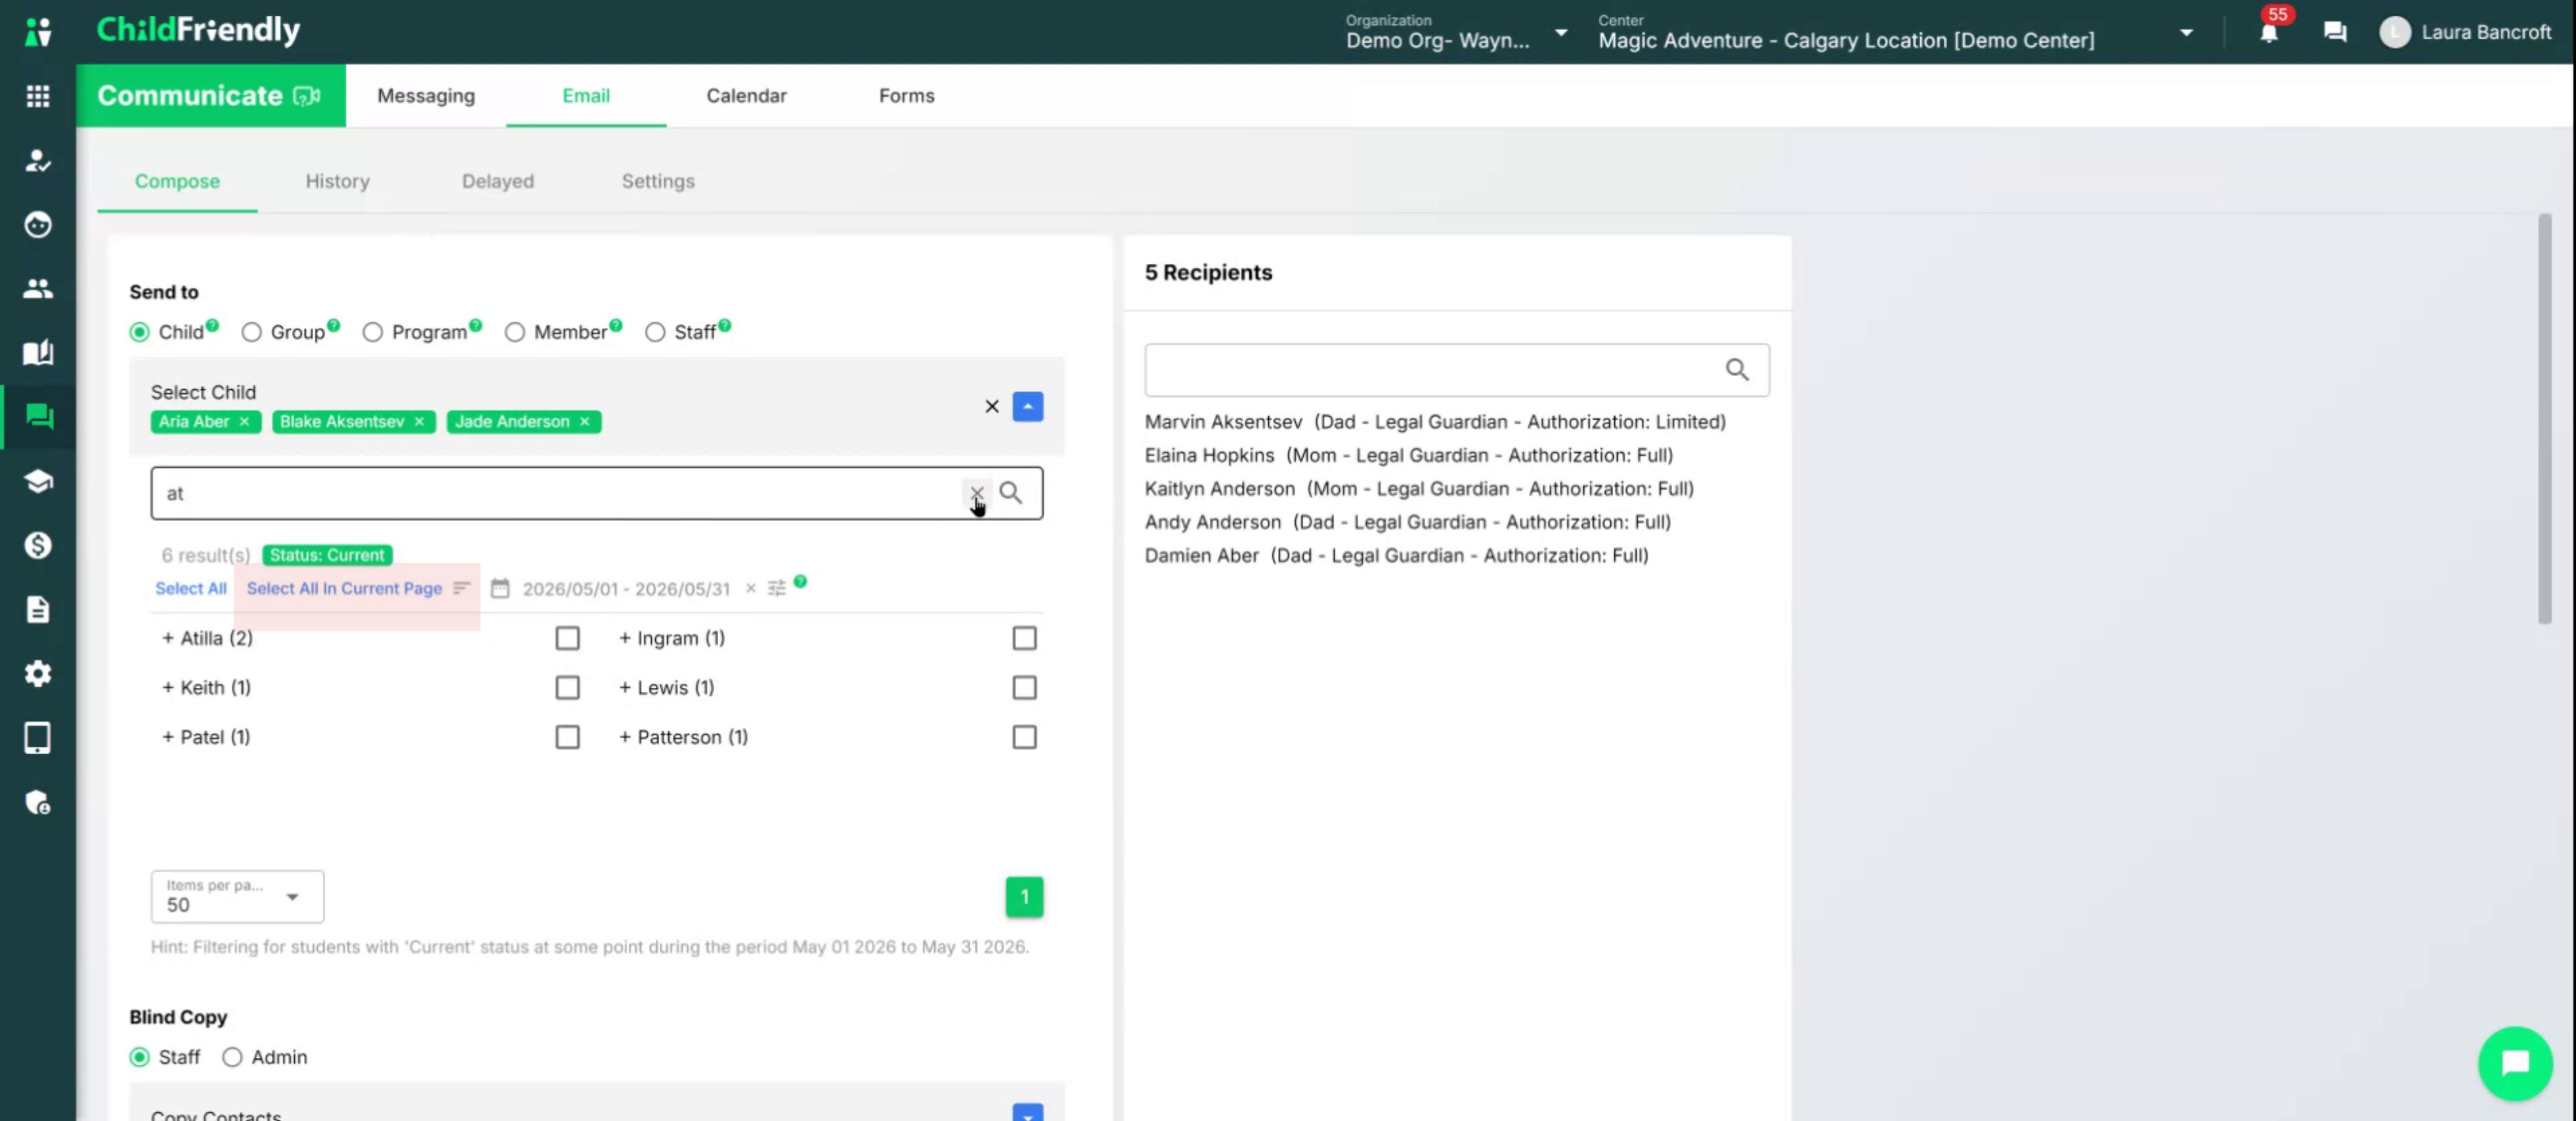The image size is (2576, 1121).
Task: Open the Center selection dropdown
Action: point(1896,32)
